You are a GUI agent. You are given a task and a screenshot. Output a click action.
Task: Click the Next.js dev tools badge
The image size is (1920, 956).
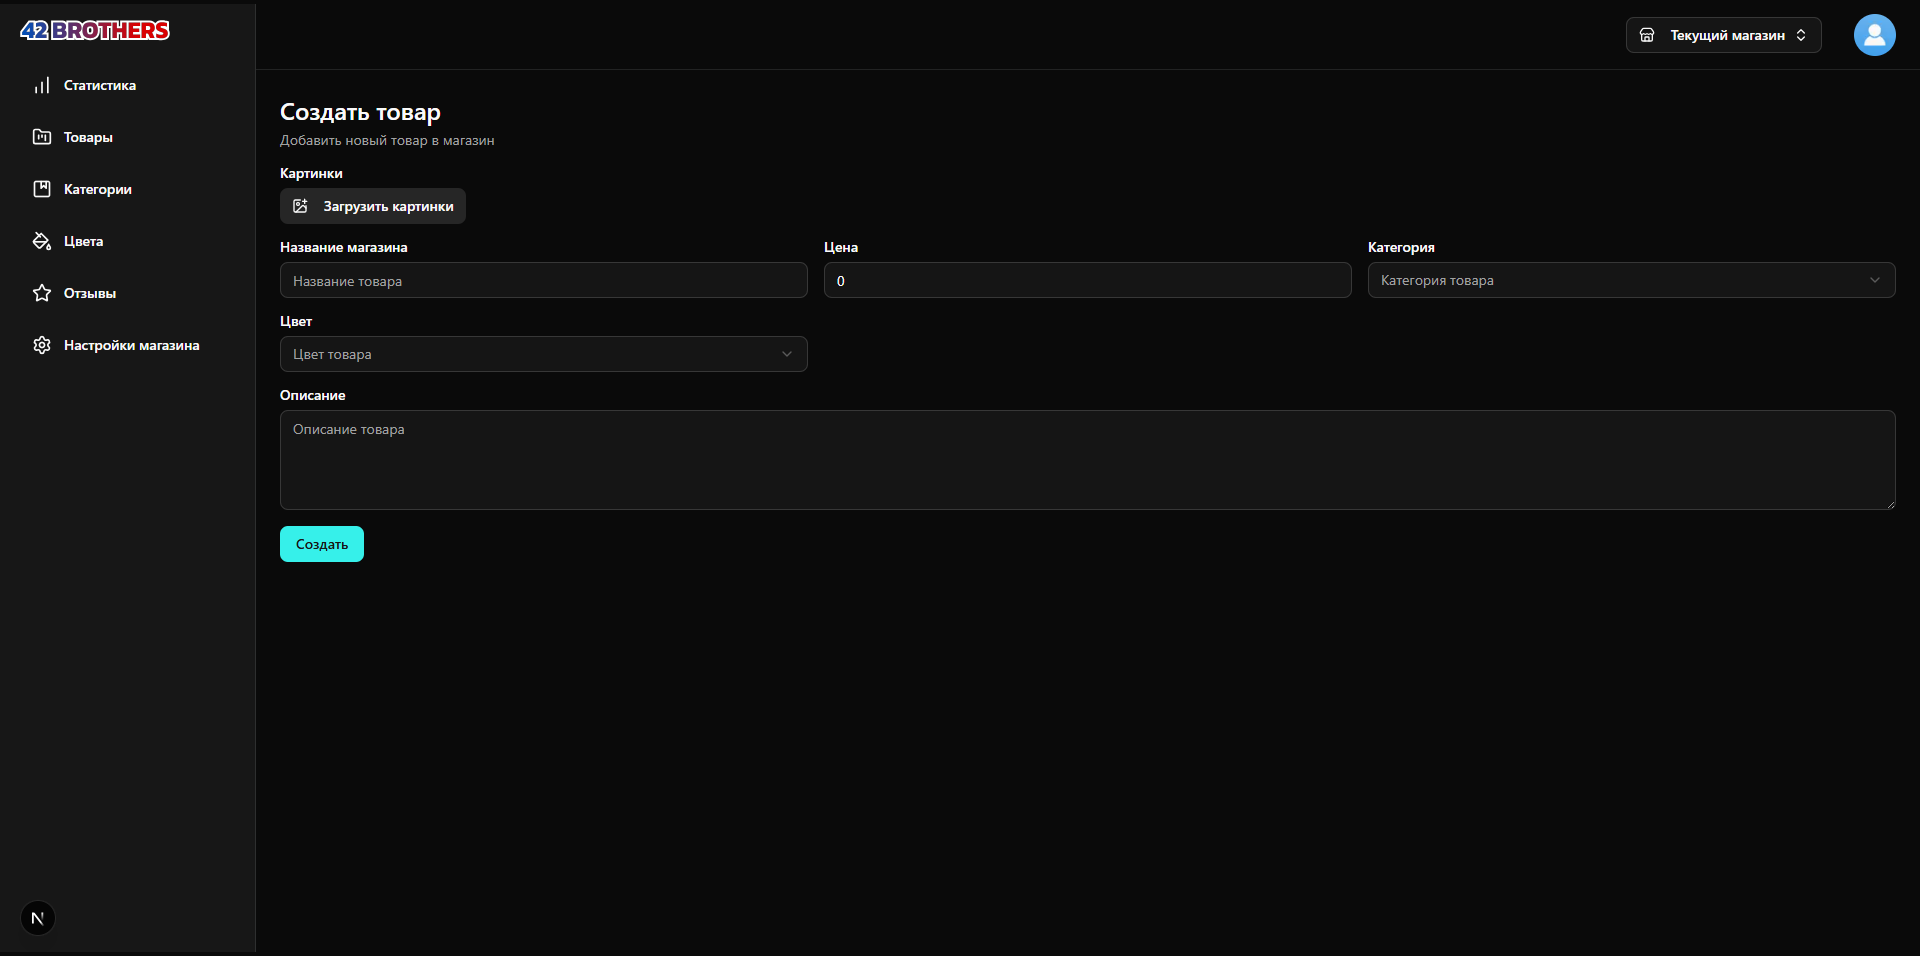coord(38,918)
